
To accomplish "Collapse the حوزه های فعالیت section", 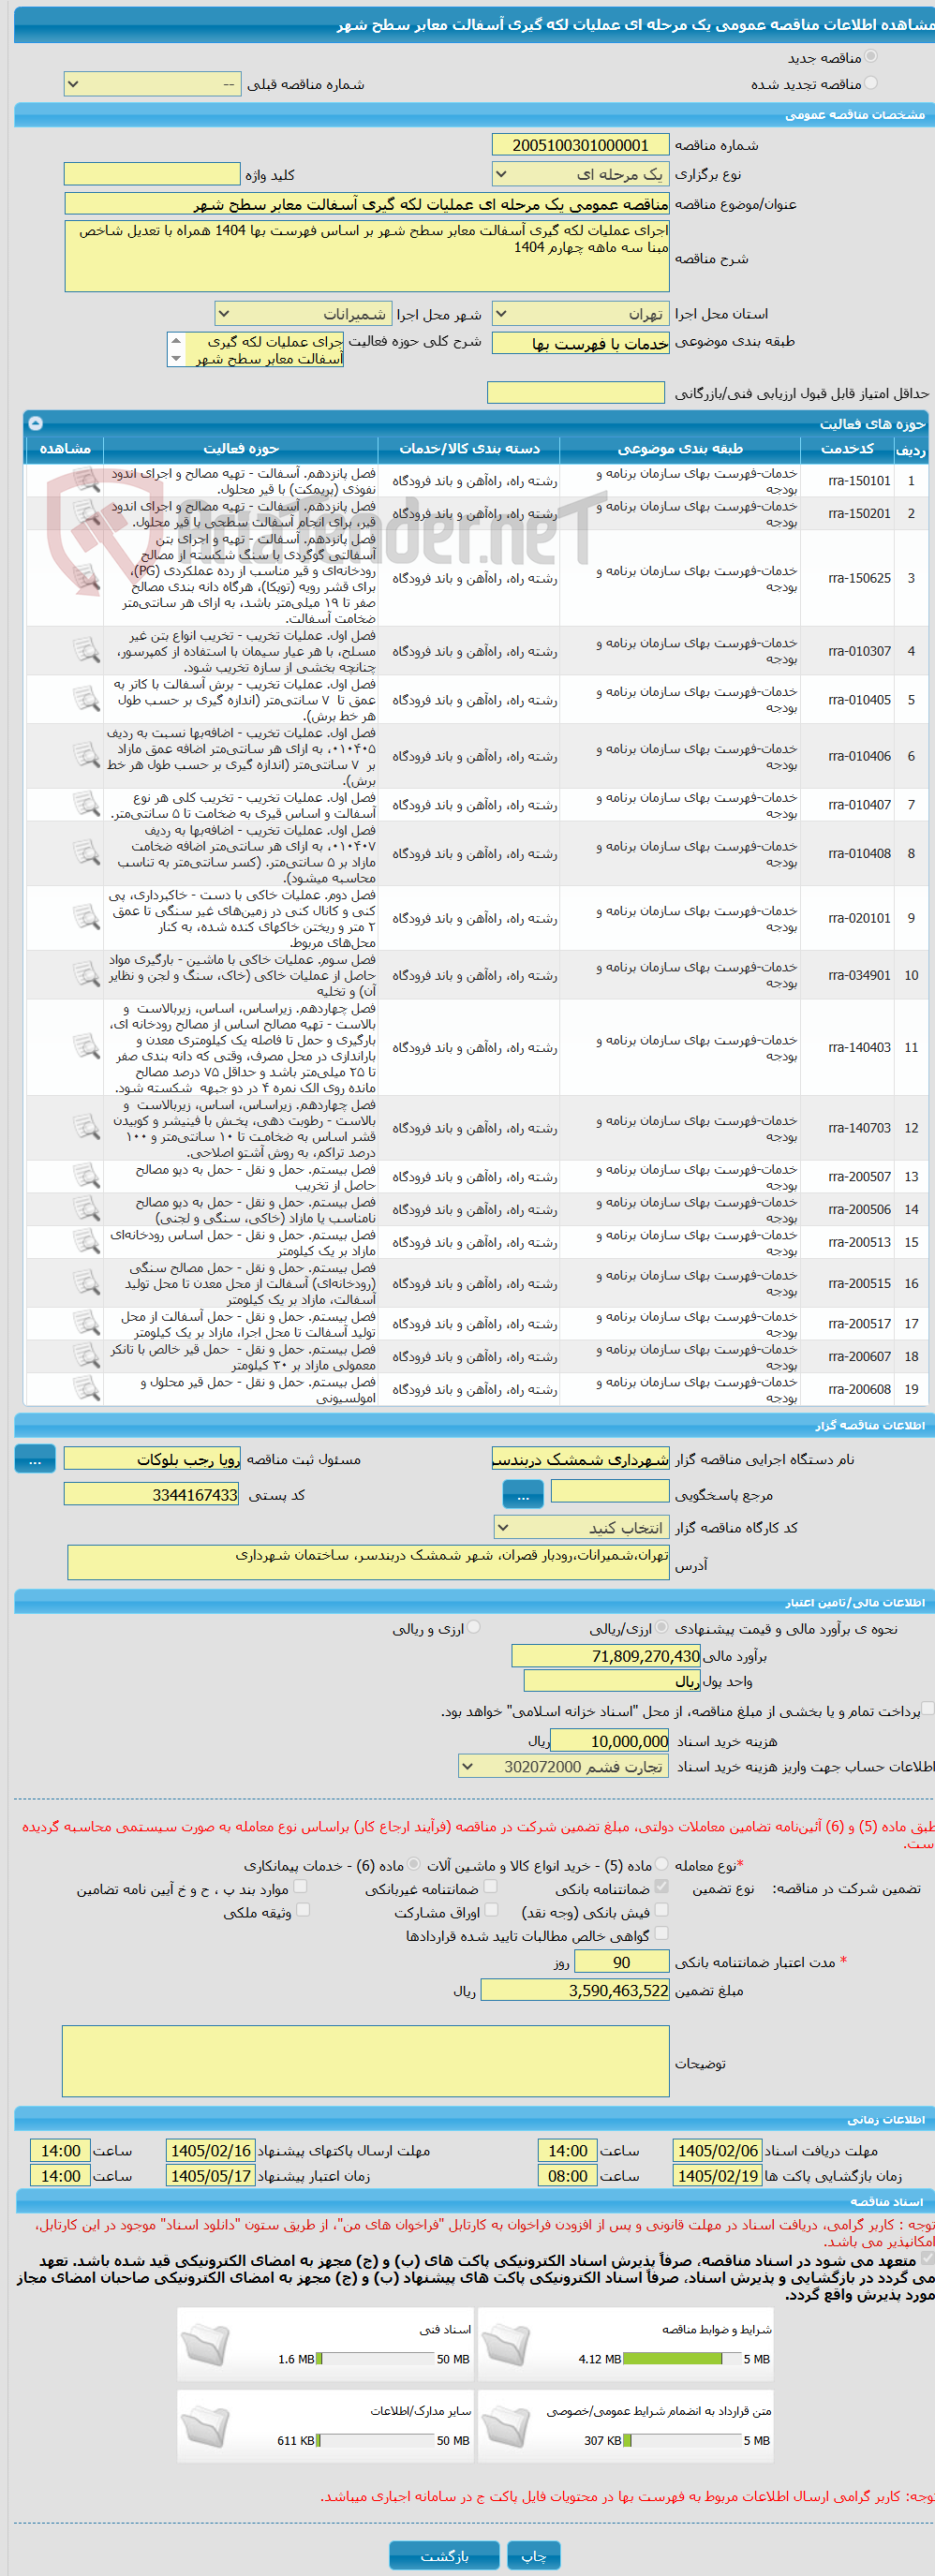I will (x=35, y=424).
